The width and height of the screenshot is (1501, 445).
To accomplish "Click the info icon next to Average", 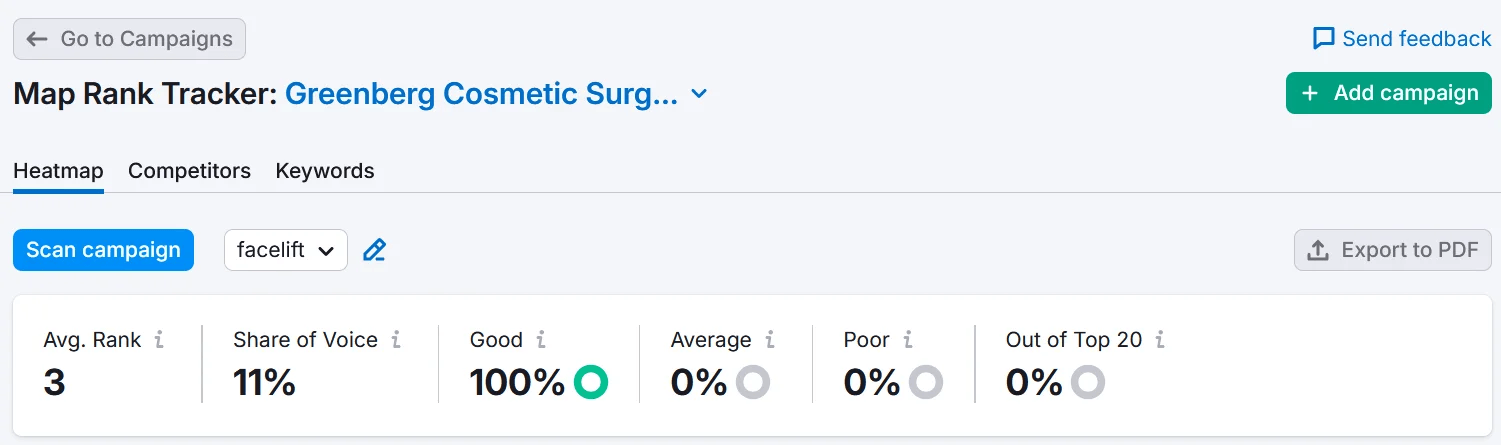I will pos(770,340).
